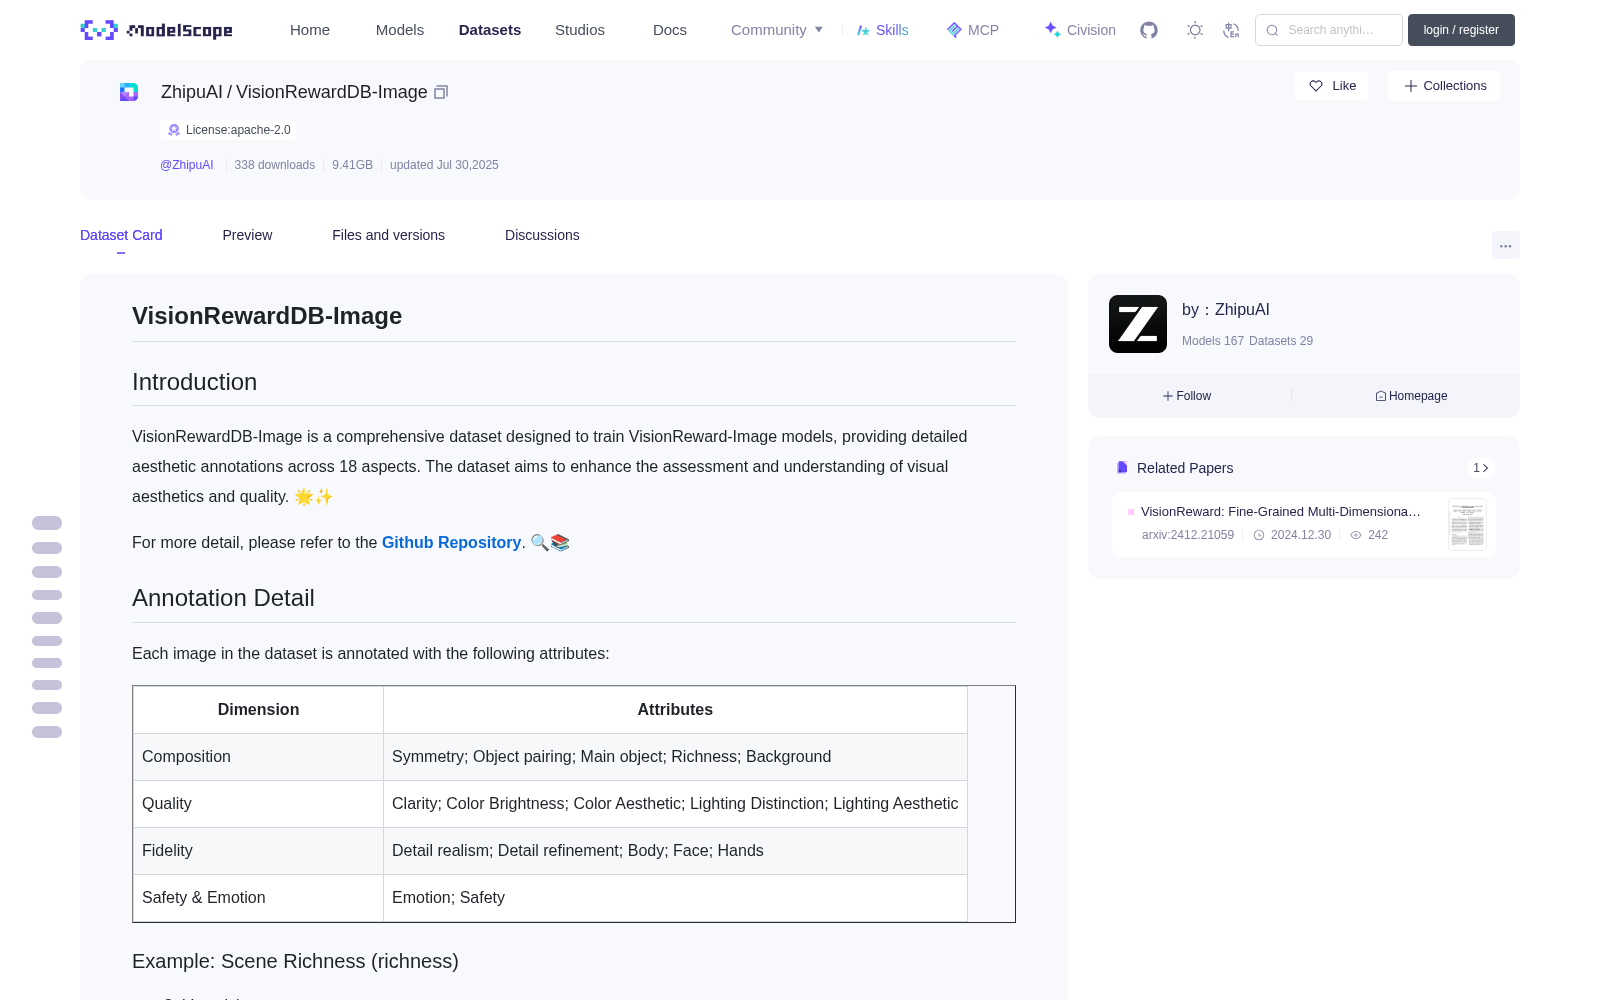Screen dimensions: 1600x1000
Task: Click the "Emotion; Safety" attributes cell
Action: click(675, 898)
